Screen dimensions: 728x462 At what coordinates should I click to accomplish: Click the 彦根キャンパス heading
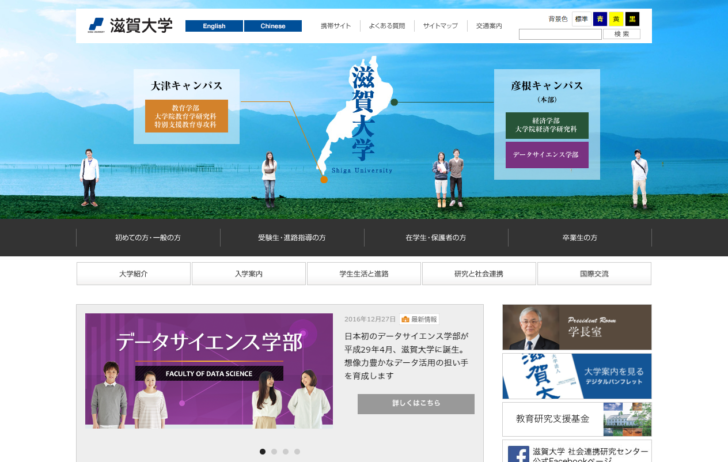547,85
